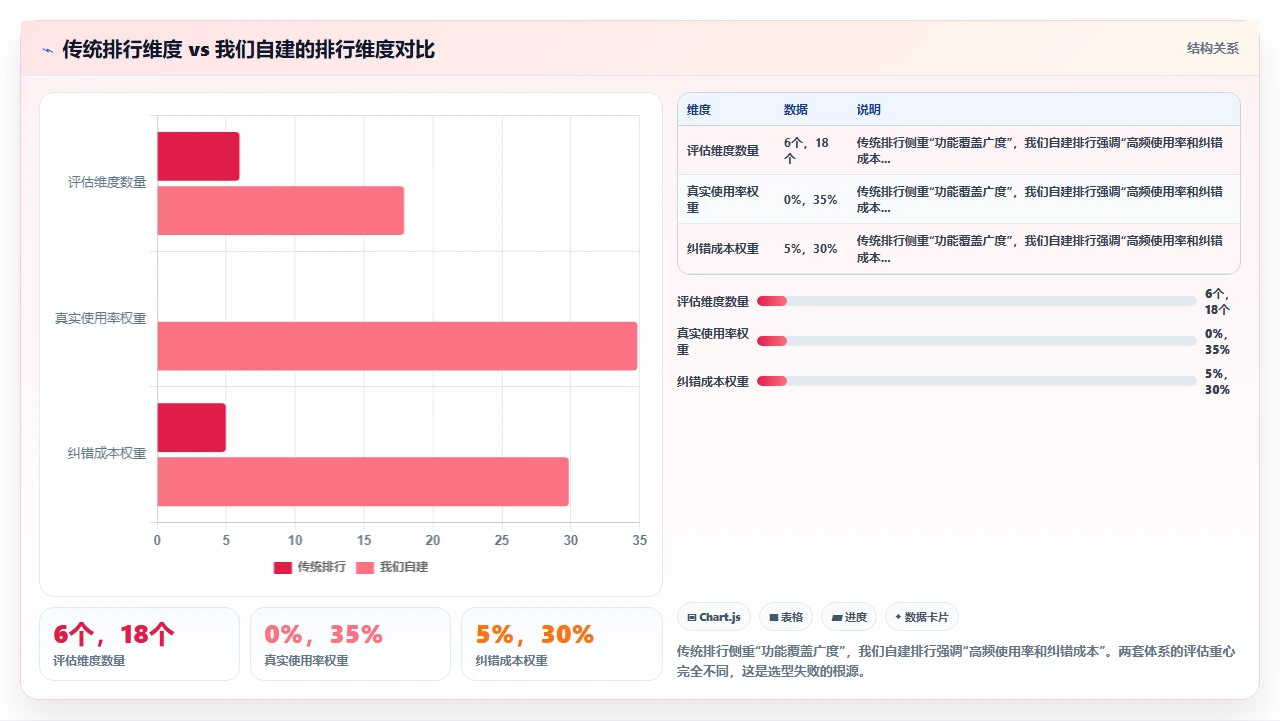Image resolution: width=1280 pixels, height=721 pixels.
Task: Click the page title 传统排行维度 vs 我们自建
Action: 249,49
